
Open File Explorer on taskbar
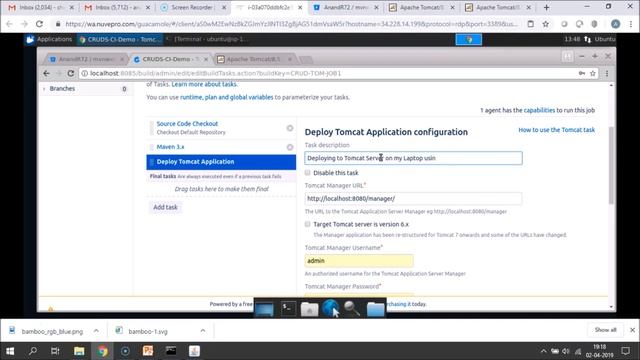(x=79, y=351)
